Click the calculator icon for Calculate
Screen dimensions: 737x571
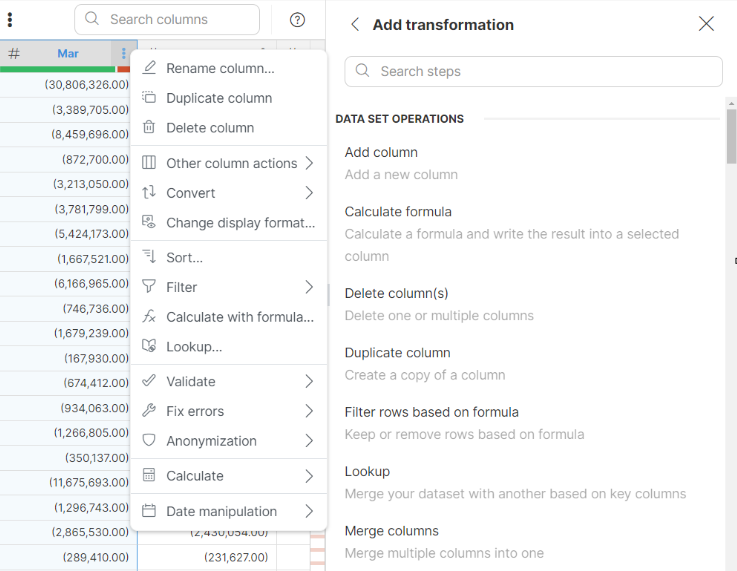(x=149, y=475)
